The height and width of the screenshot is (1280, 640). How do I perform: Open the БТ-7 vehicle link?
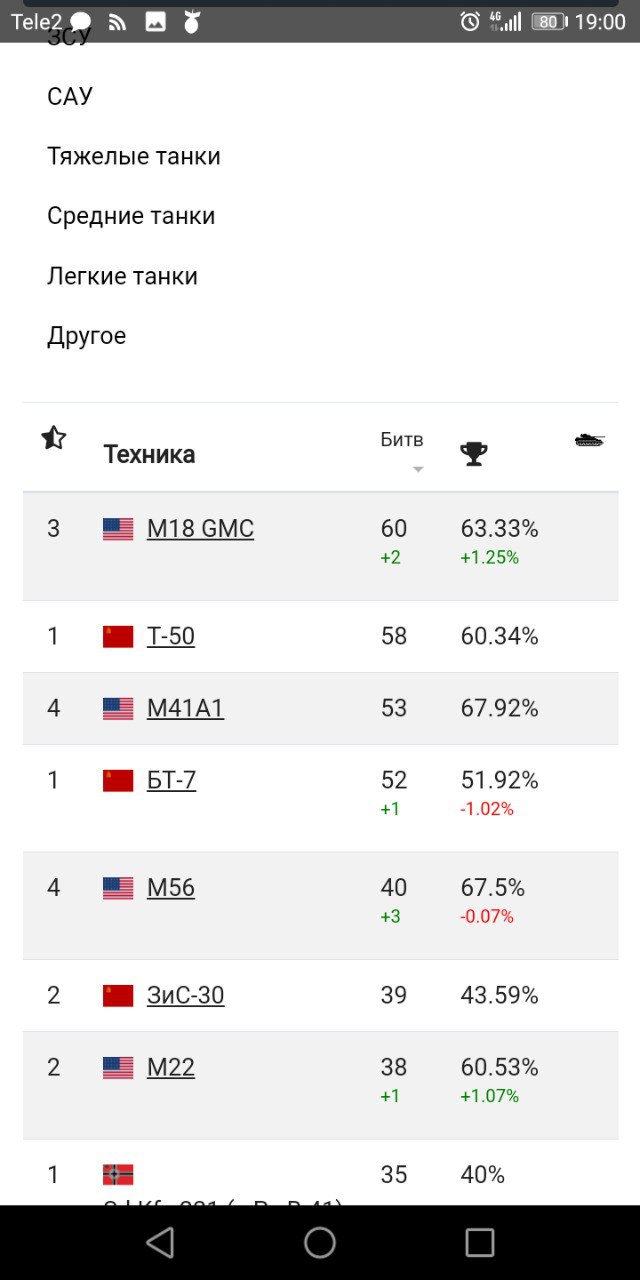(171, 781)
